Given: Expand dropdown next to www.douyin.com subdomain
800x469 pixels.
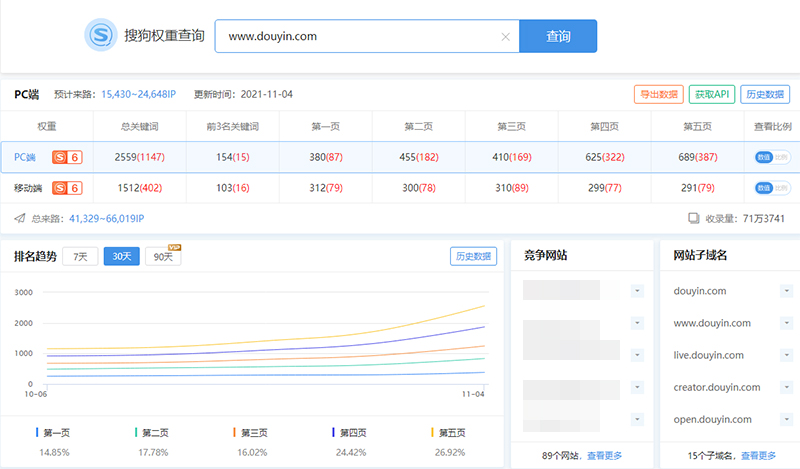Looking at the screenshot, I should coord(786,323).
